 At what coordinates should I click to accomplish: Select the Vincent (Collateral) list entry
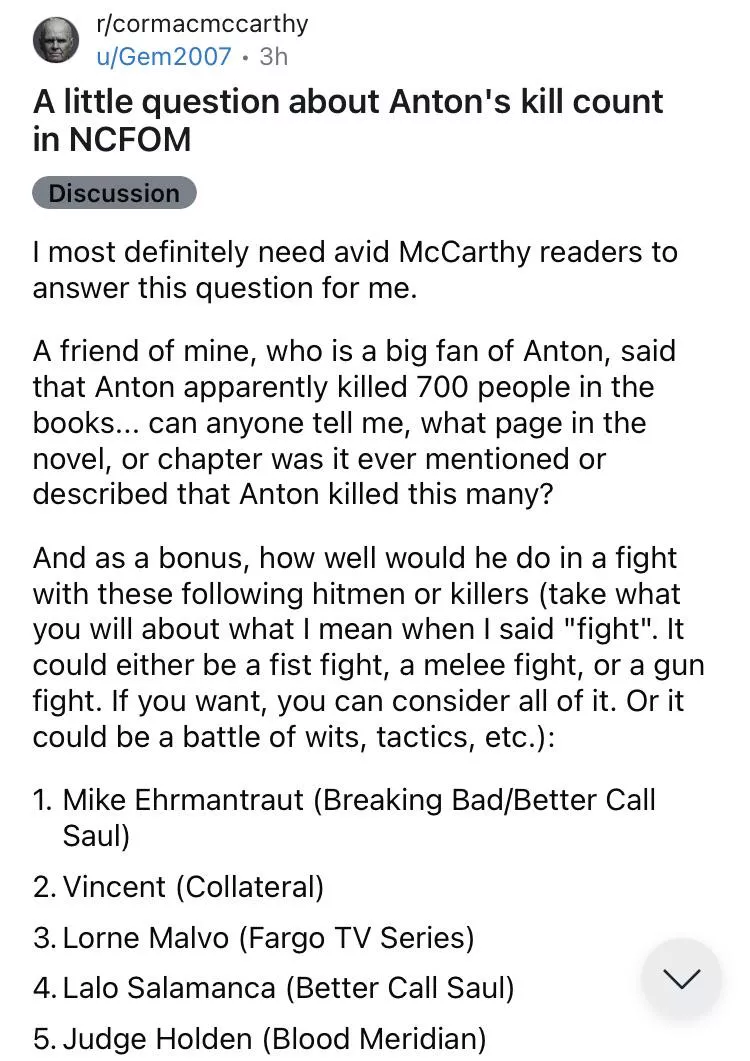(x=193, y=886)
